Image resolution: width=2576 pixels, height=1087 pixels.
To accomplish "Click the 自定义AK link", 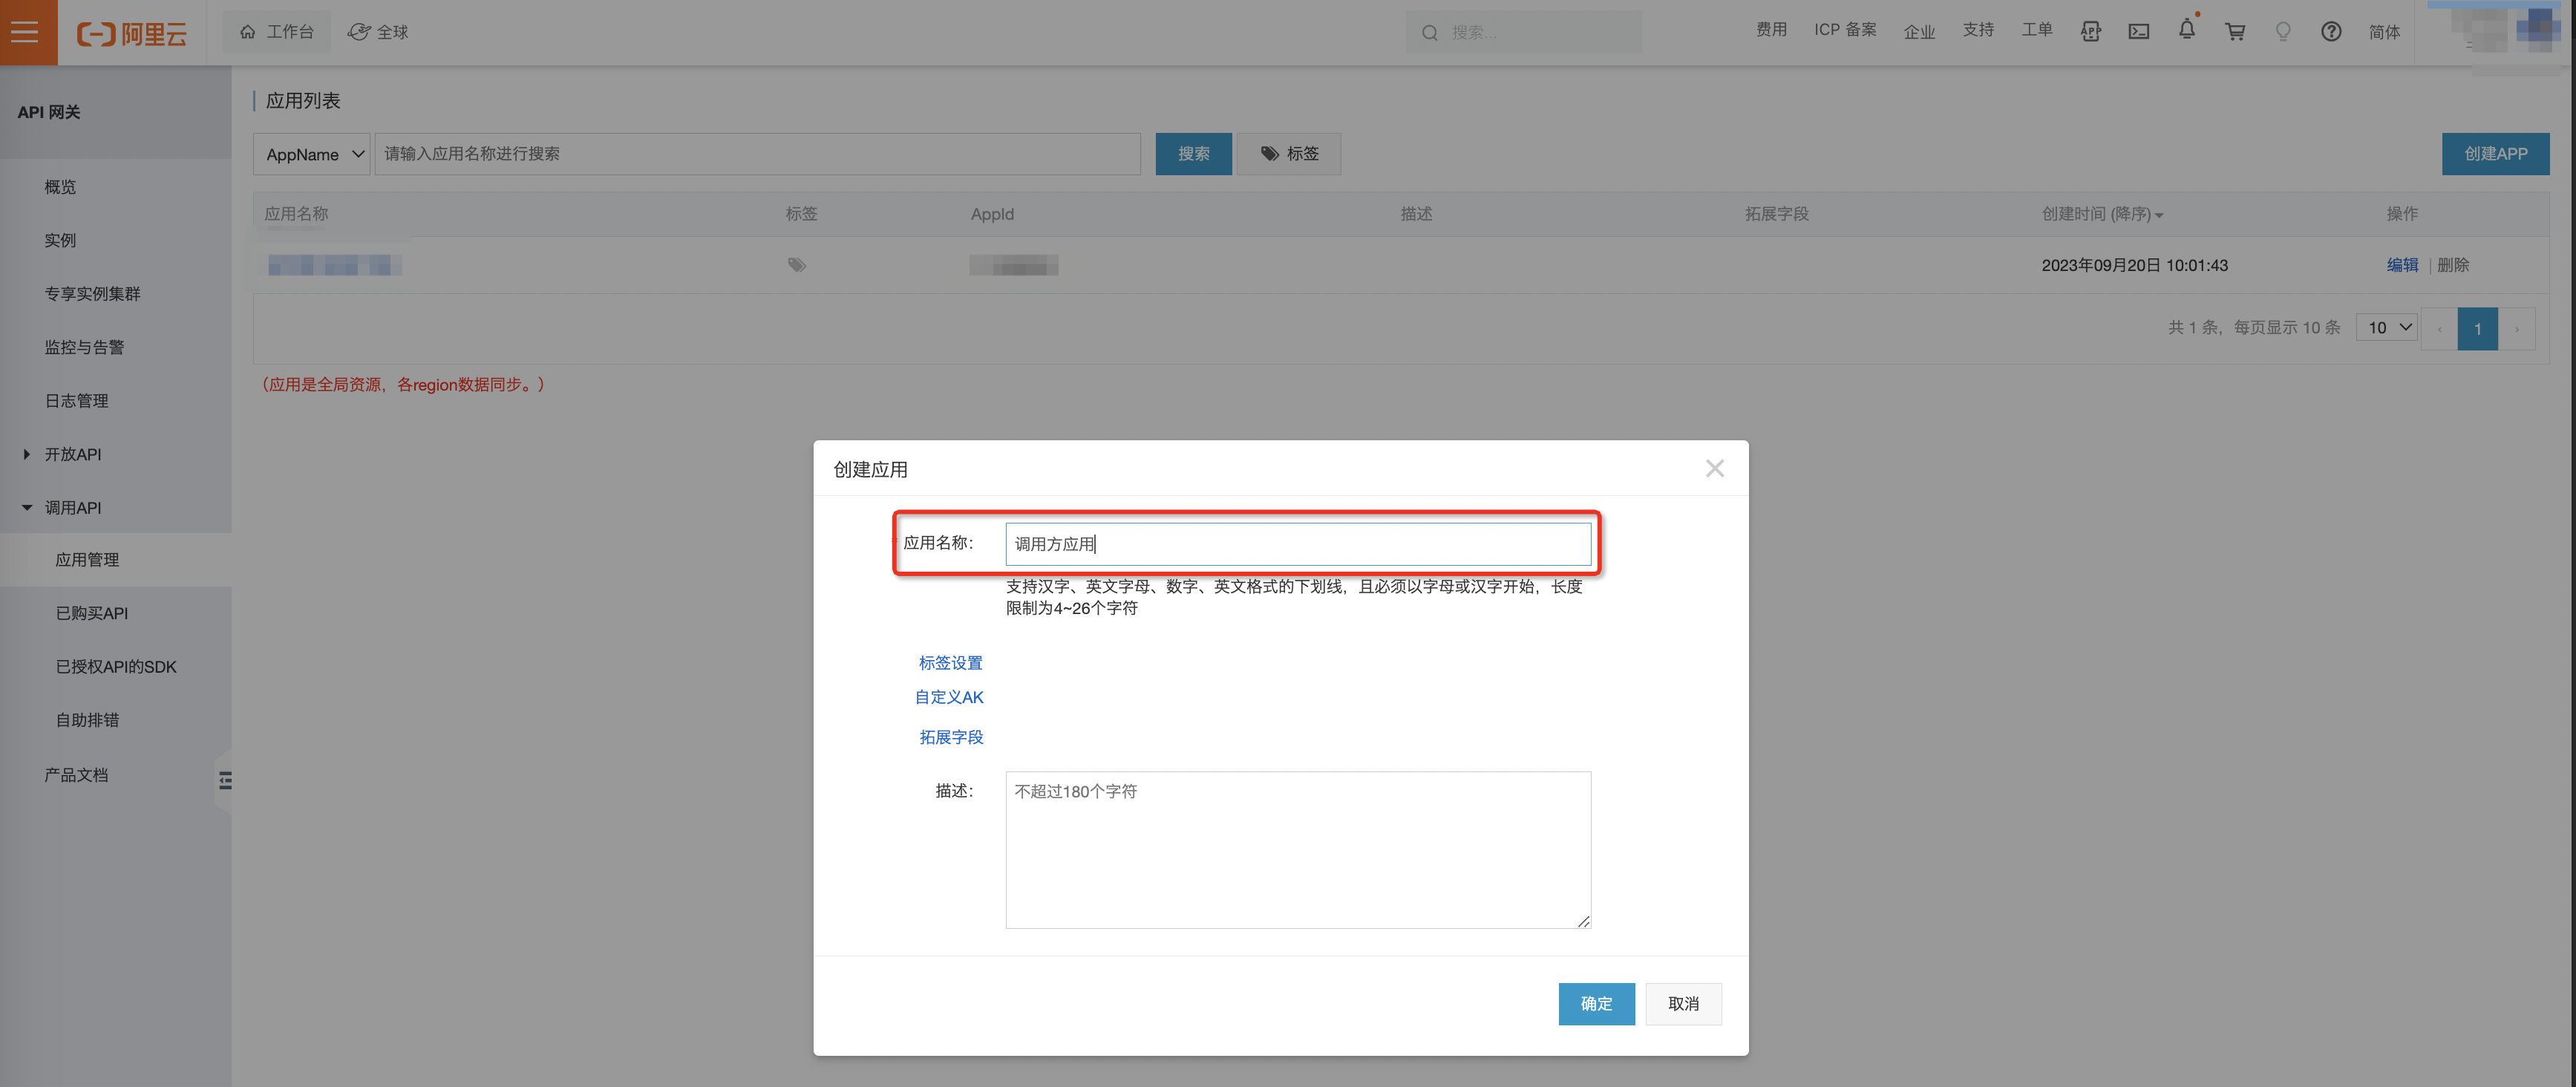I will click(x=949, y=697).
